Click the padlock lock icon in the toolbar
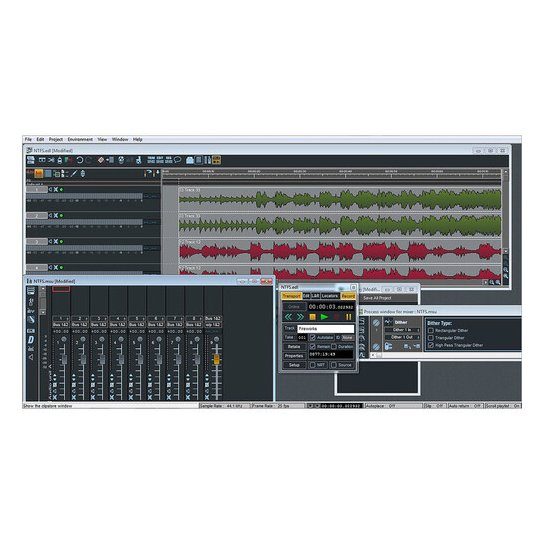This screenshot has height=544, width=544. click(60, 160)
